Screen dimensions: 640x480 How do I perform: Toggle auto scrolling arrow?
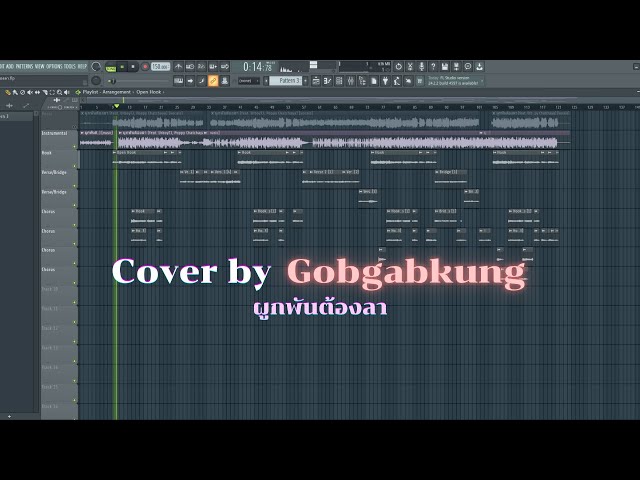(x=190, y=81)
